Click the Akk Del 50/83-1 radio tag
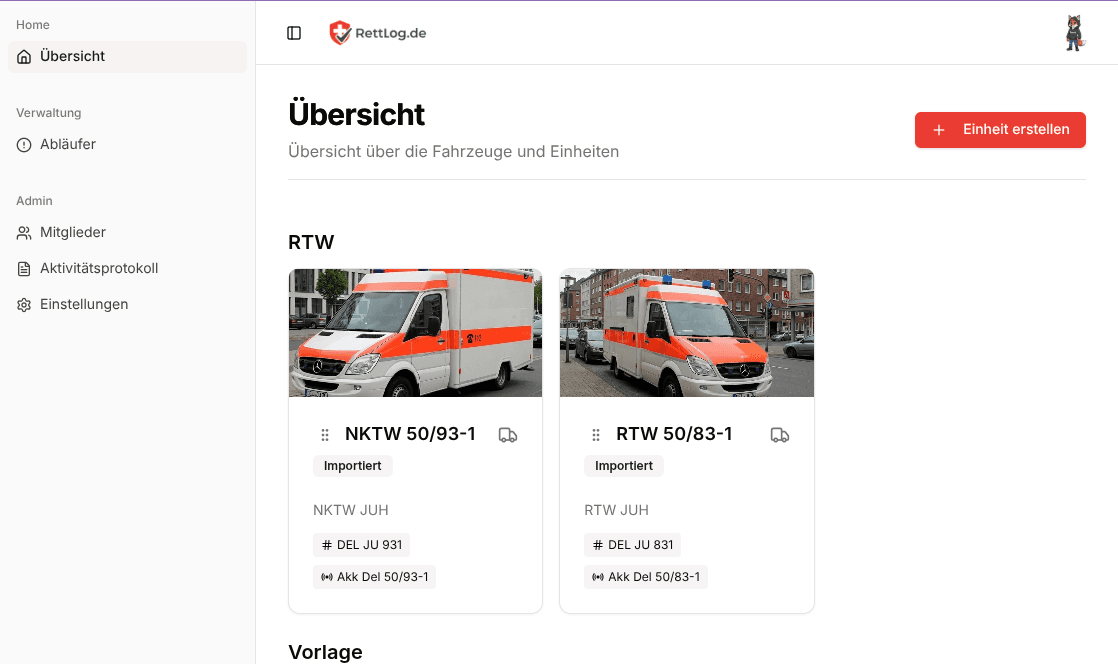Viewport: 1118px width, 664px height. tap(646, 577)
